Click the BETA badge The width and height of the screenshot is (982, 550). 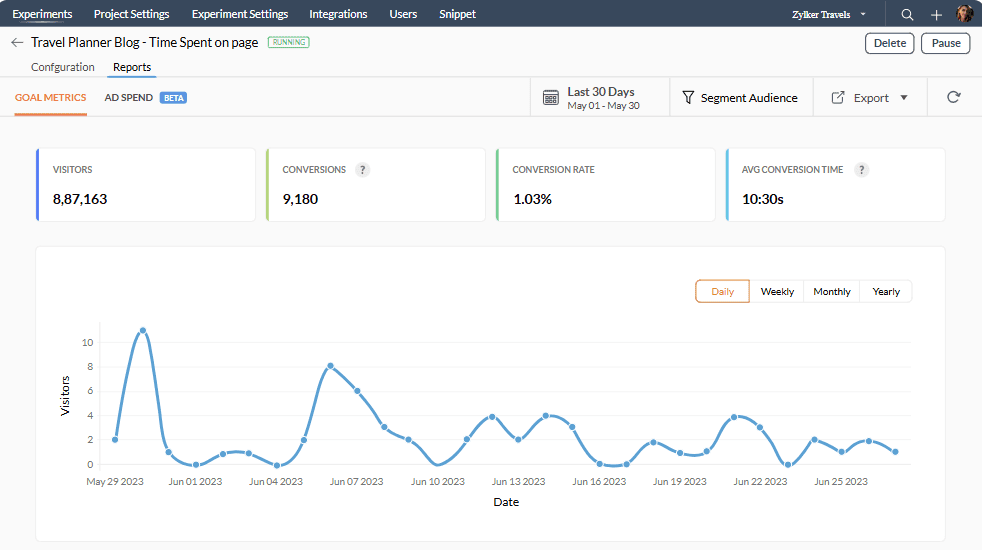coord(173,98)
